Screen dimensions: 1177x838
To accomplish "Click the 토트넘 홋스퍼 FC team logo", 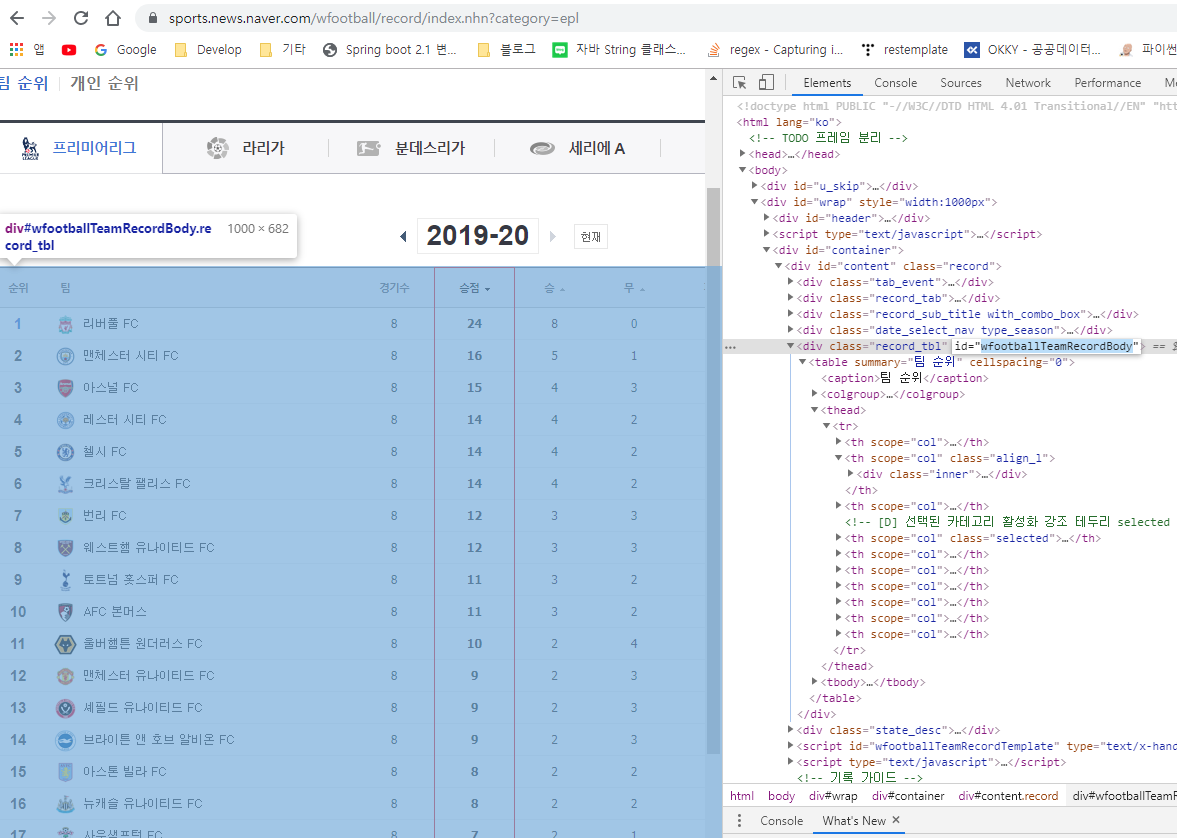I will tap(65, 580).
